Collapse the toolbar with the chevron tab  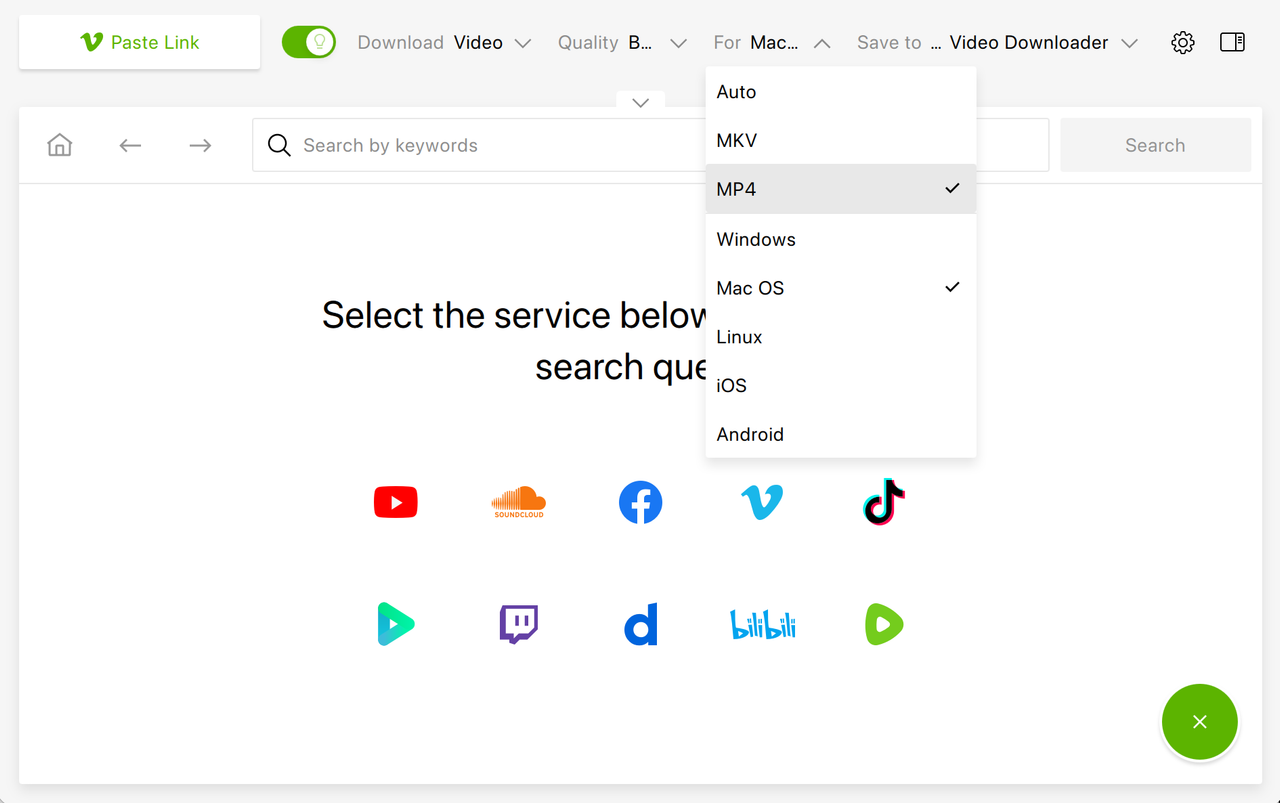[641, 102]
